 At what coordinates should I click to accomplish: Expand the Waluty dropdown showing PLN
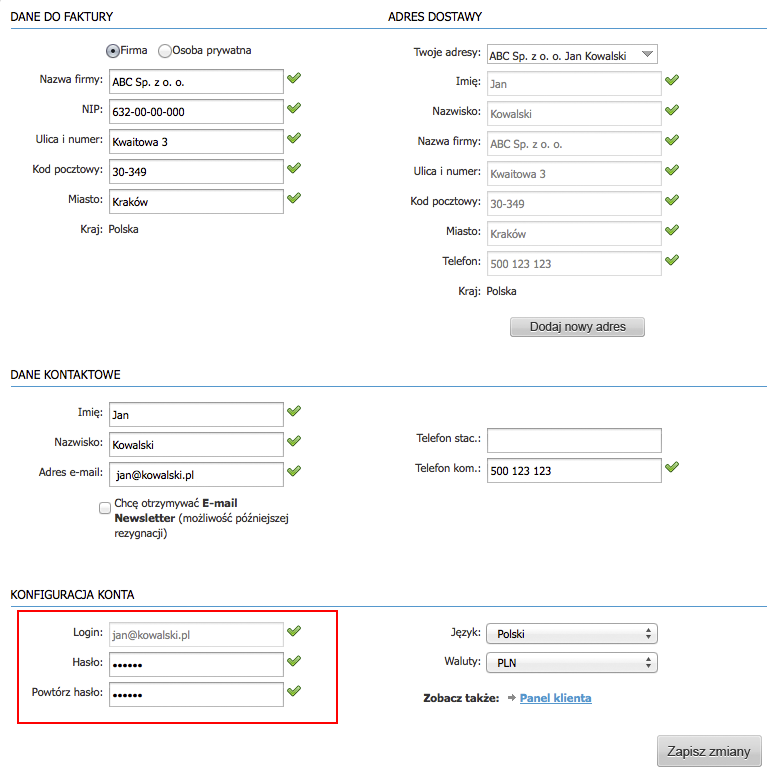(x=571, y=662)
